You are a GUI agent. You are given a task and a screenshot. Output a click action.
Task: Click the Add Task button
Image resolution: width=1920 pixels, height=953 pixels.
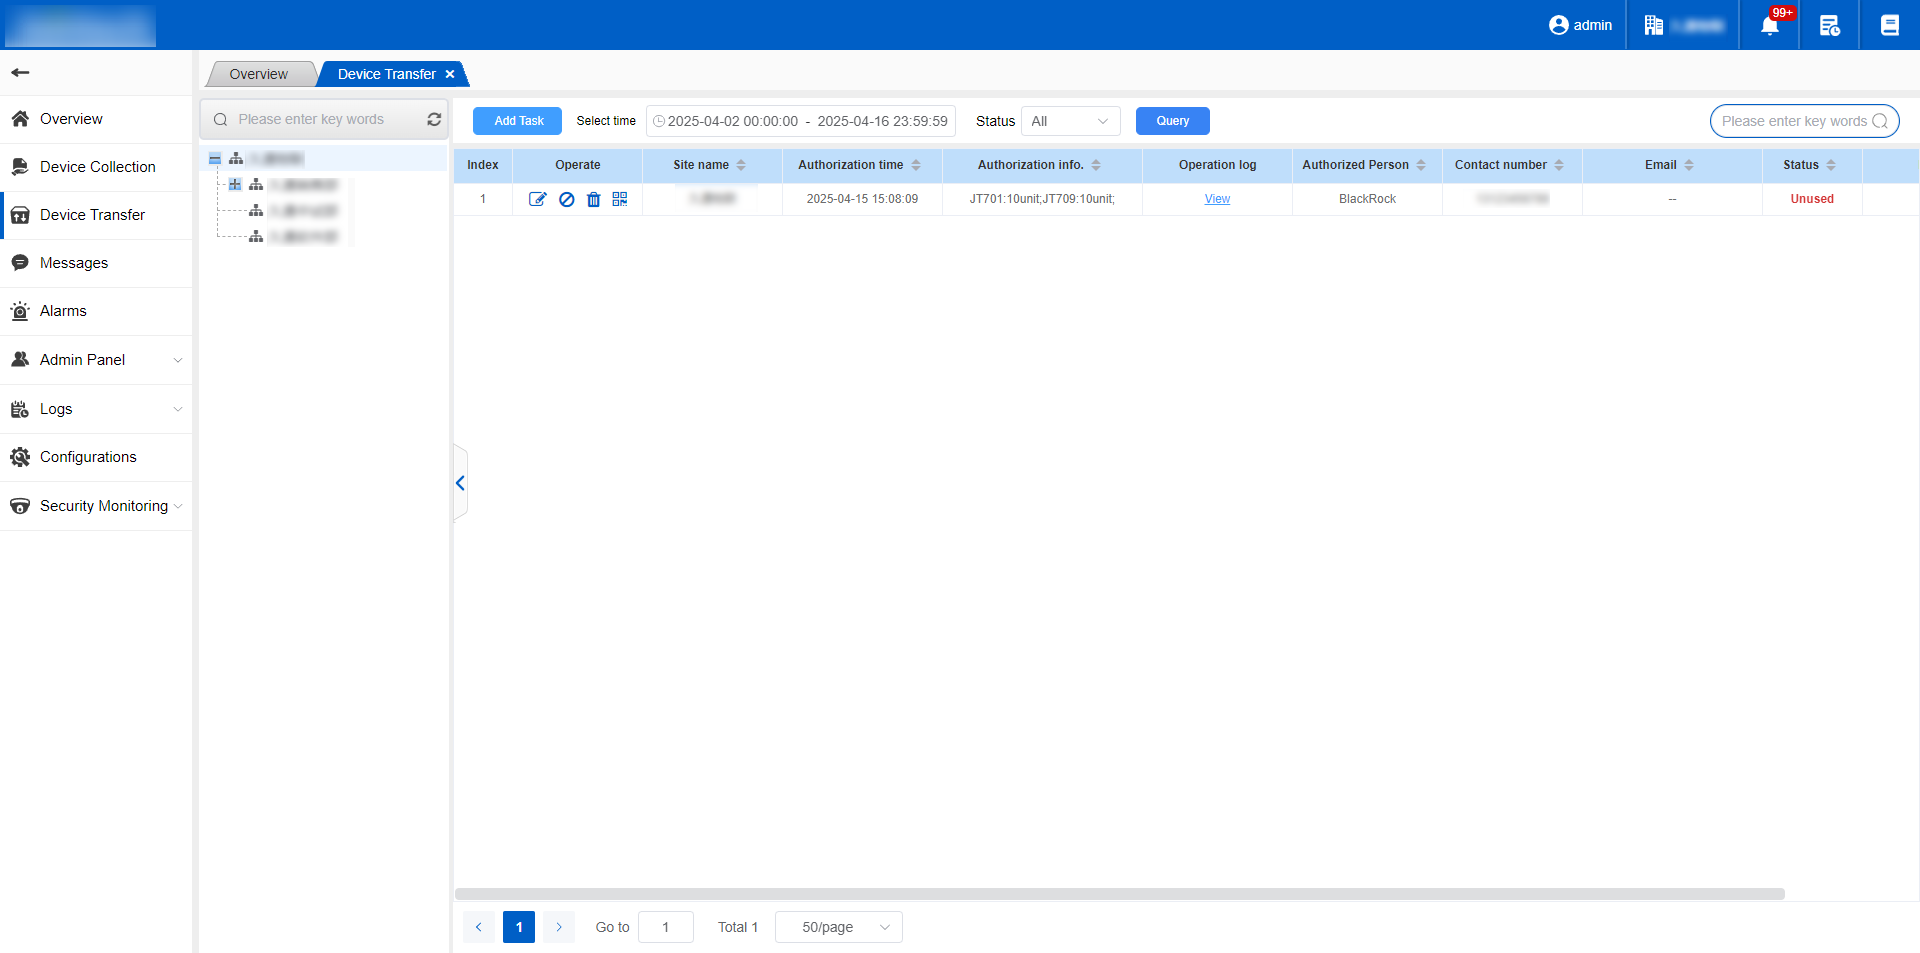[x=518, y=121]
